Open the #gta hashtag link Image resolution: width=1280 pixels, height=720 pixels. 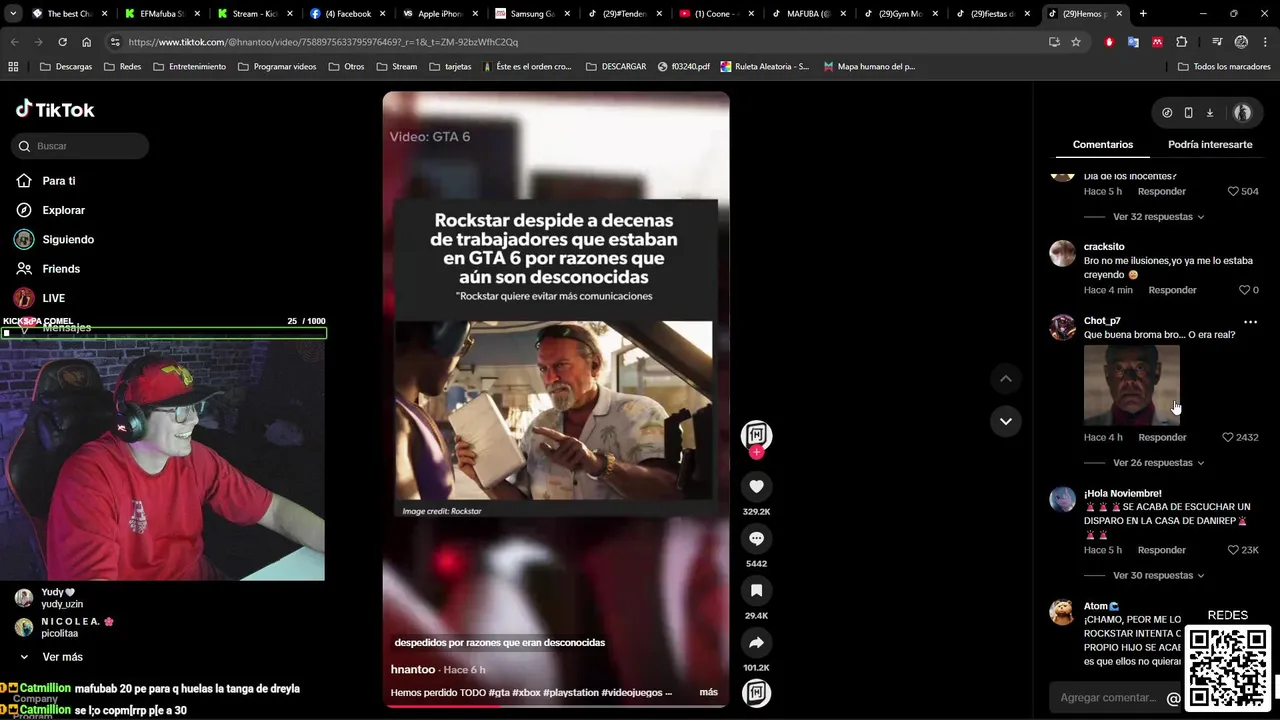coord(500,692)
